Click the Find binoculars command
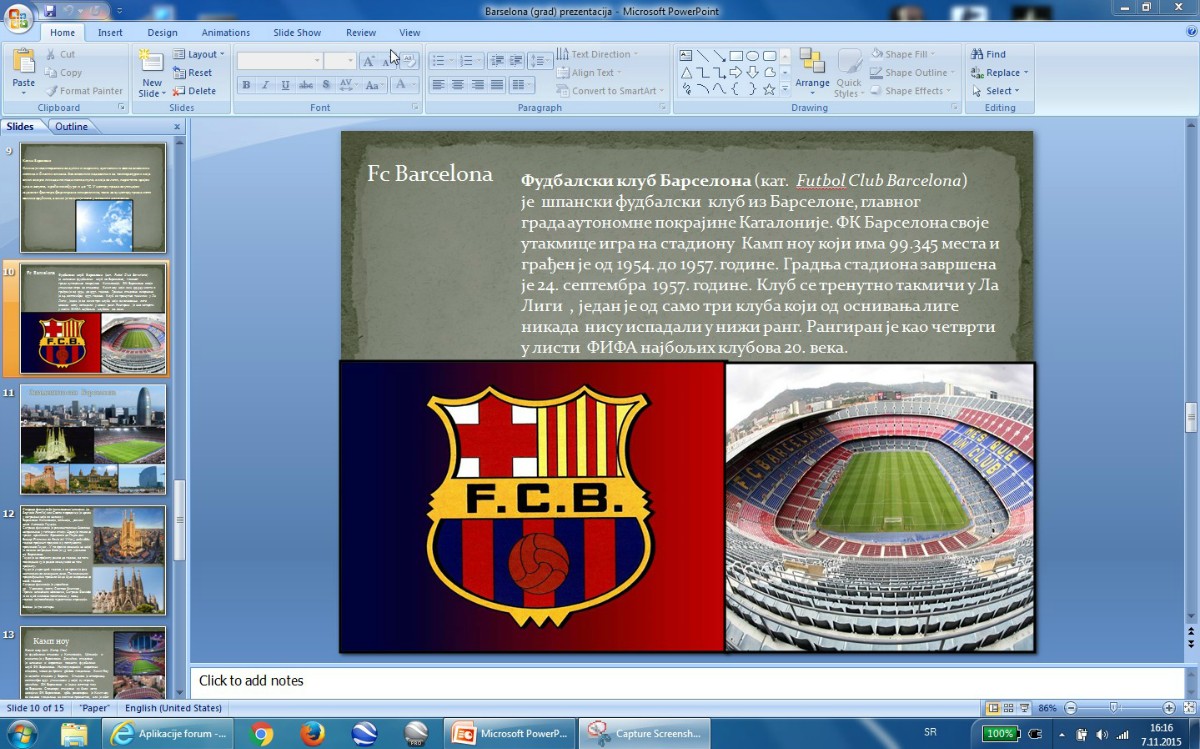1200x749 pixels. pos(988,55)
